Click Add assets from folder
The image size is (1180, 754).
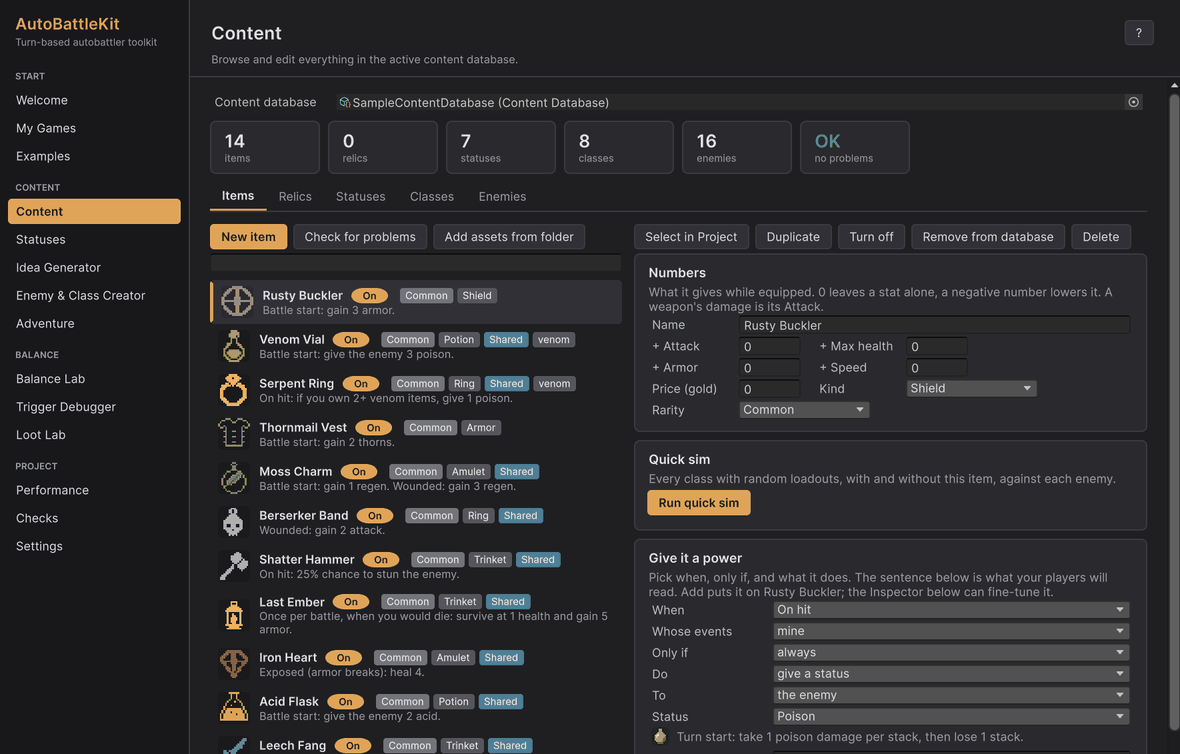tap(509, 236)
